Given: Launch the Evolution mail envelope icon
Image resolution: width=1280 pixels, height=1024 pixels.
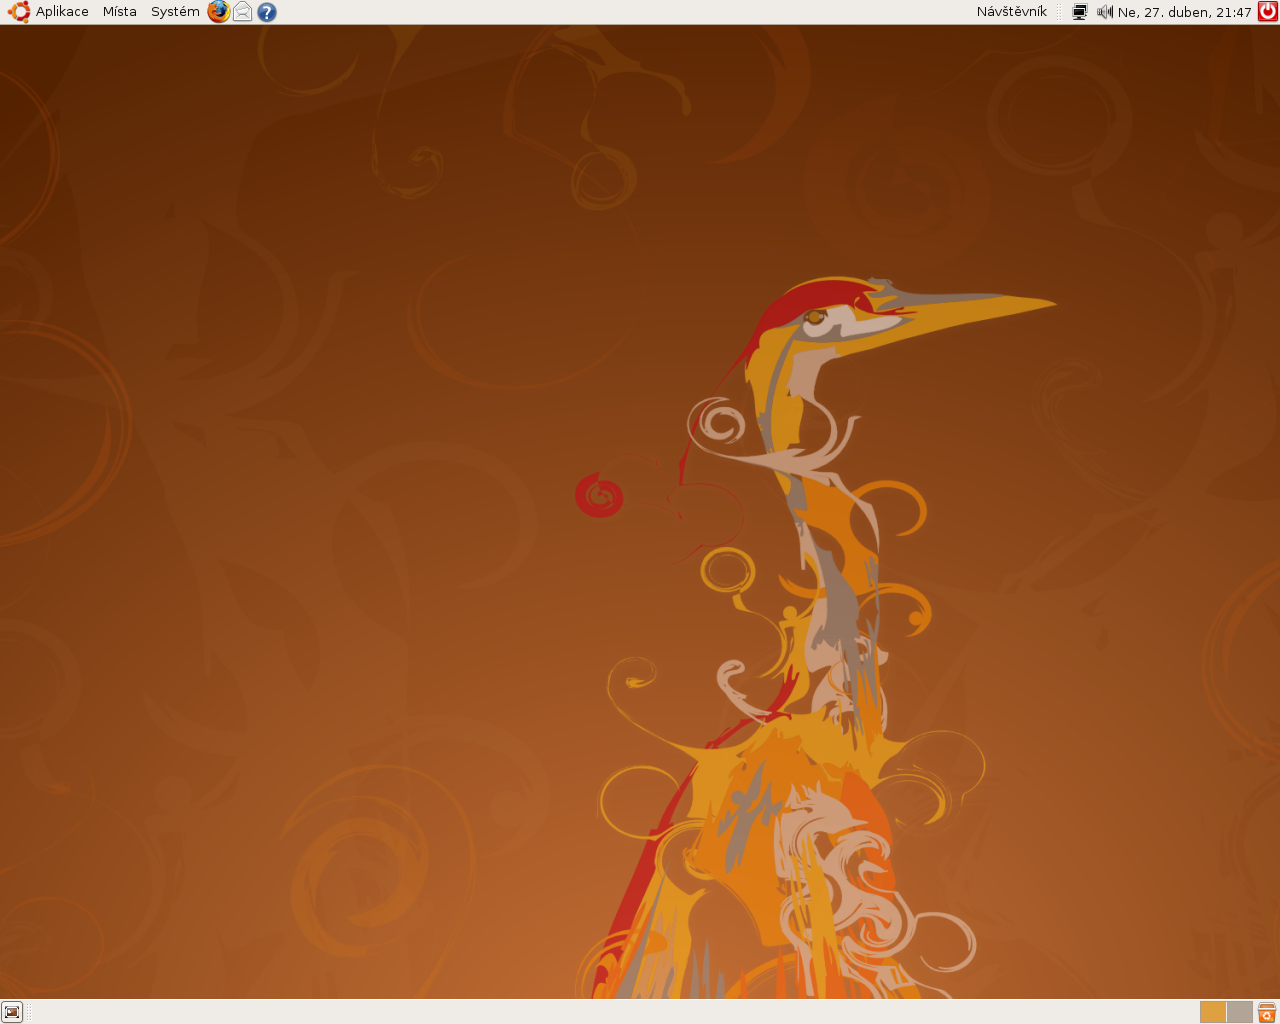Looking at the screenshot, I should [242, 12].
